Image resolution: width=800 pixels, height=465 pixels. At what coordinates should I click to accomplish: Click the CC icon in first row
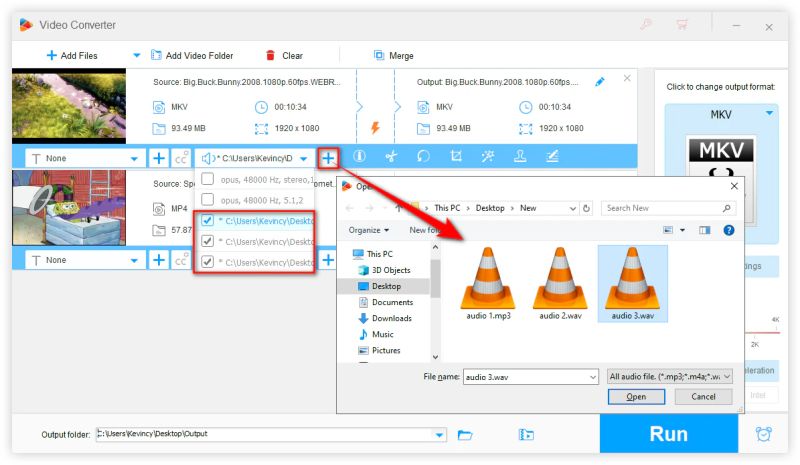click(x=182, y=158)
